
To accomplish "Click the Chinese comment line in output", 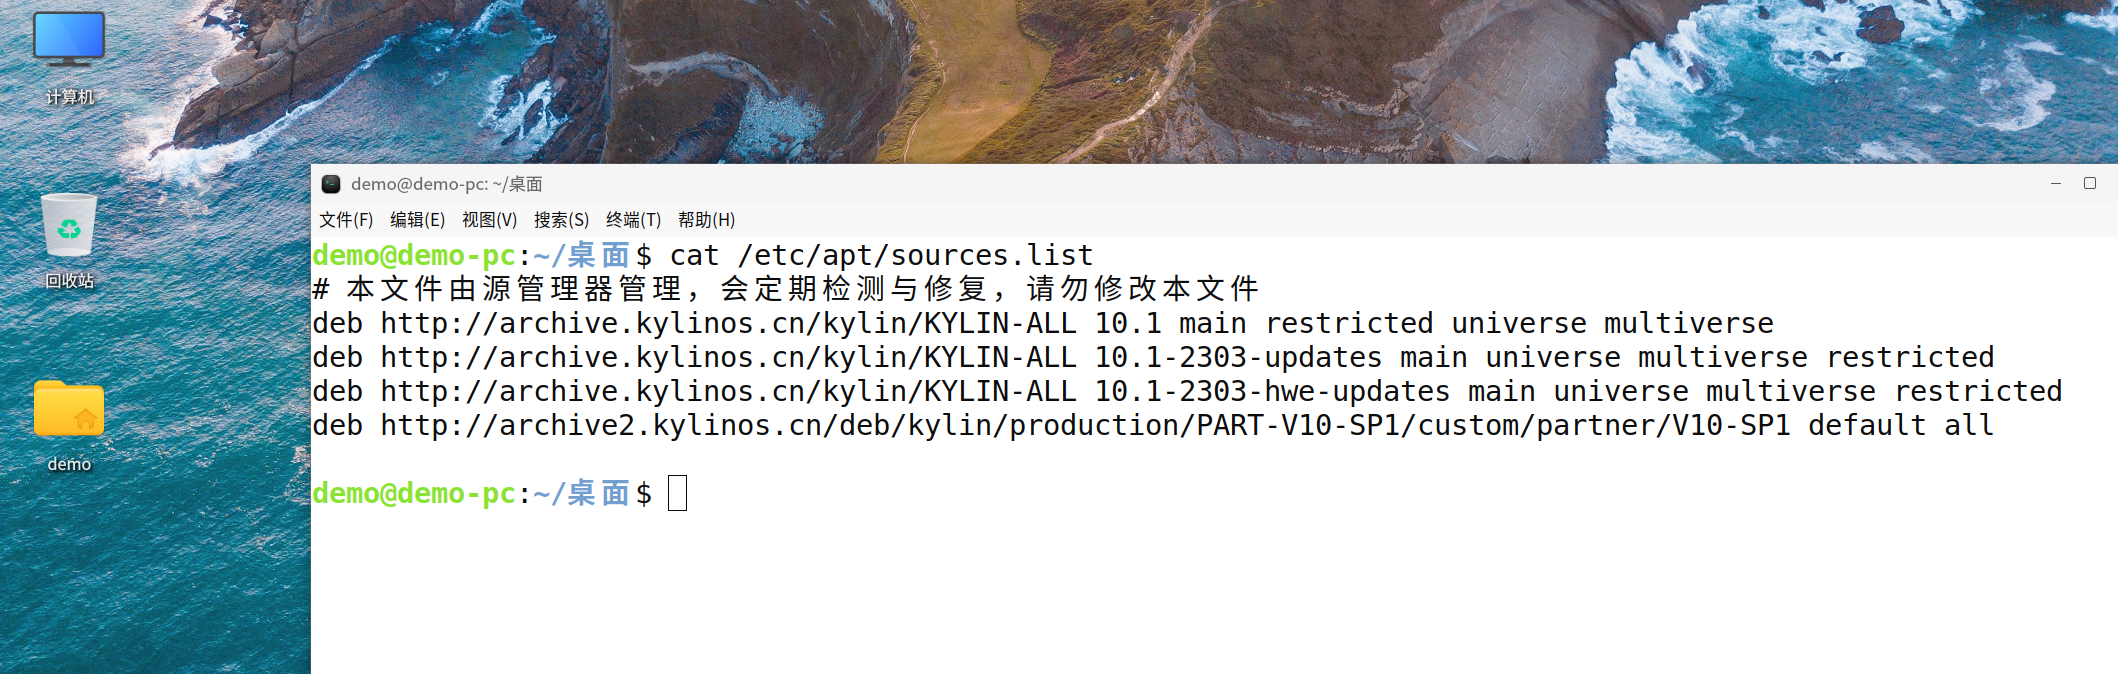I will tap(785, 289).
